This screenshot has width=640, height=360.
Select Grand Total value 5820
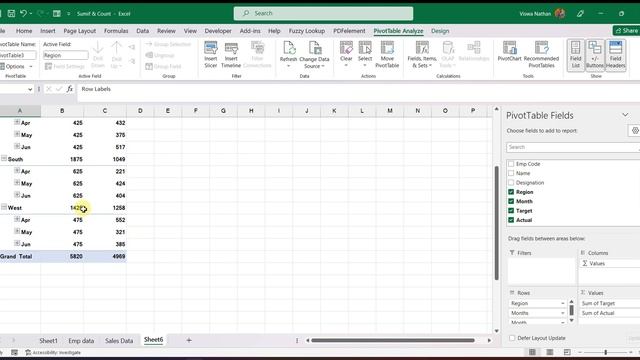tap(62, 256)
